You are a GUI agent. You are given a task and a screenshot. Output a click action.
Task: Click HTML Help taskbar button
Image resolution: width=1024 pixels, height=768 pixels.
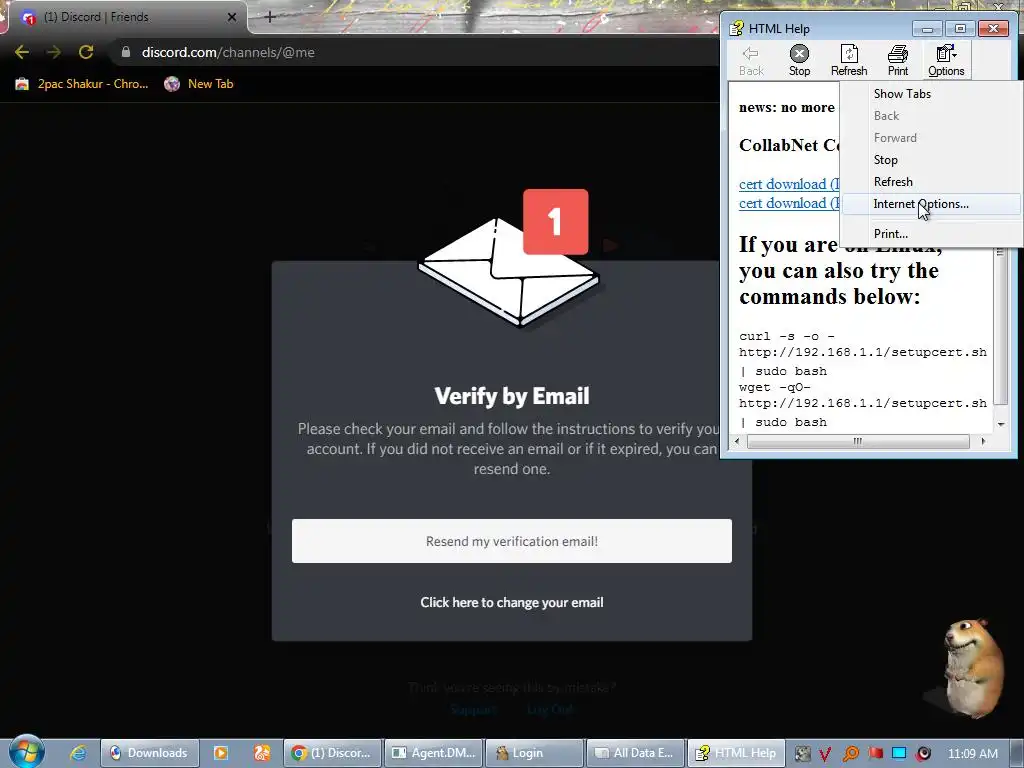736,753
